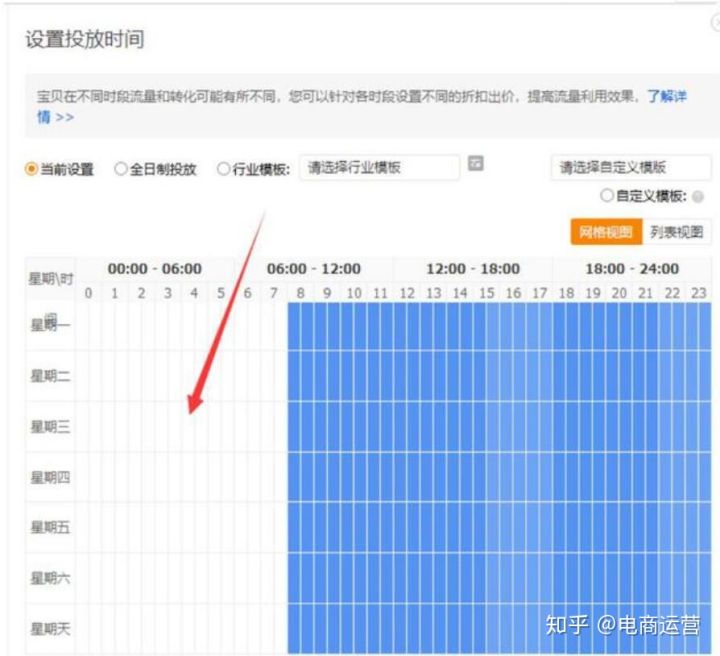Viewport: 720px width, 656px height.
Task: Close the 设置投放时间 dialog
Action: point(714,22)
